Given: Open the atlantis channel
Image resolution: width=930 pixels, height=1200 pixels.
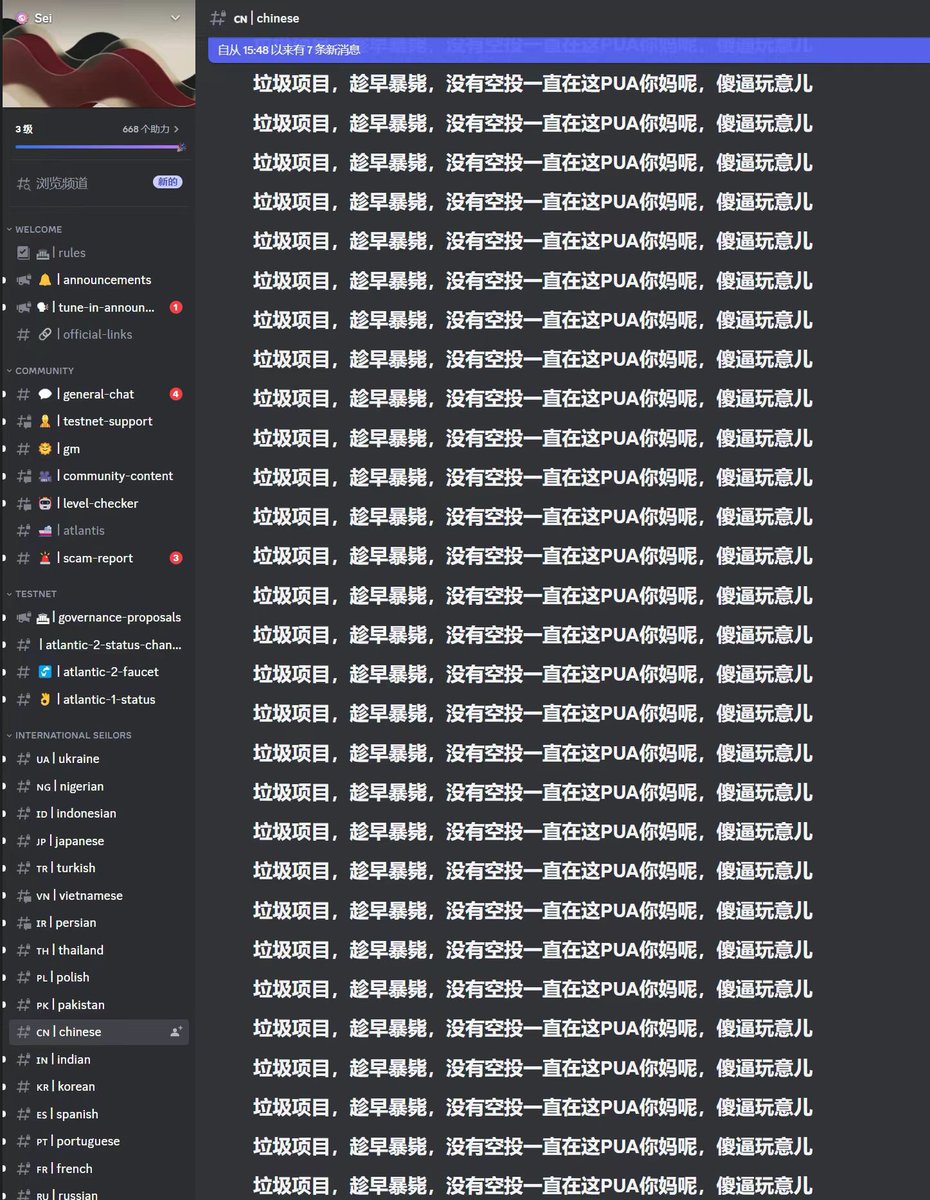Looking at the screenshot, I should point(98,530).
